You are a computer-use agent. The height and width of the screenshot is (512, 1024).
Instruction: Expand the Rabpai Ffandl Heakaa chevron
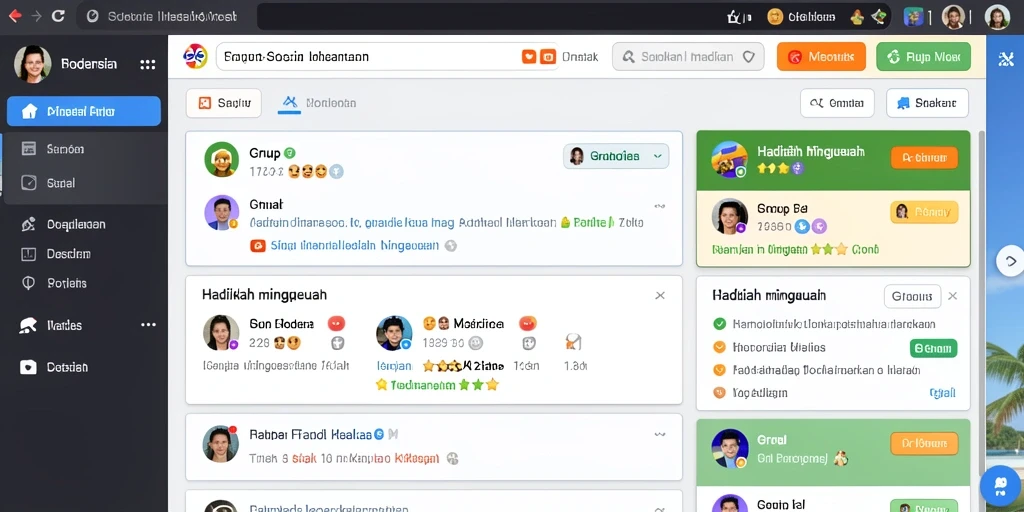point(660,434)
